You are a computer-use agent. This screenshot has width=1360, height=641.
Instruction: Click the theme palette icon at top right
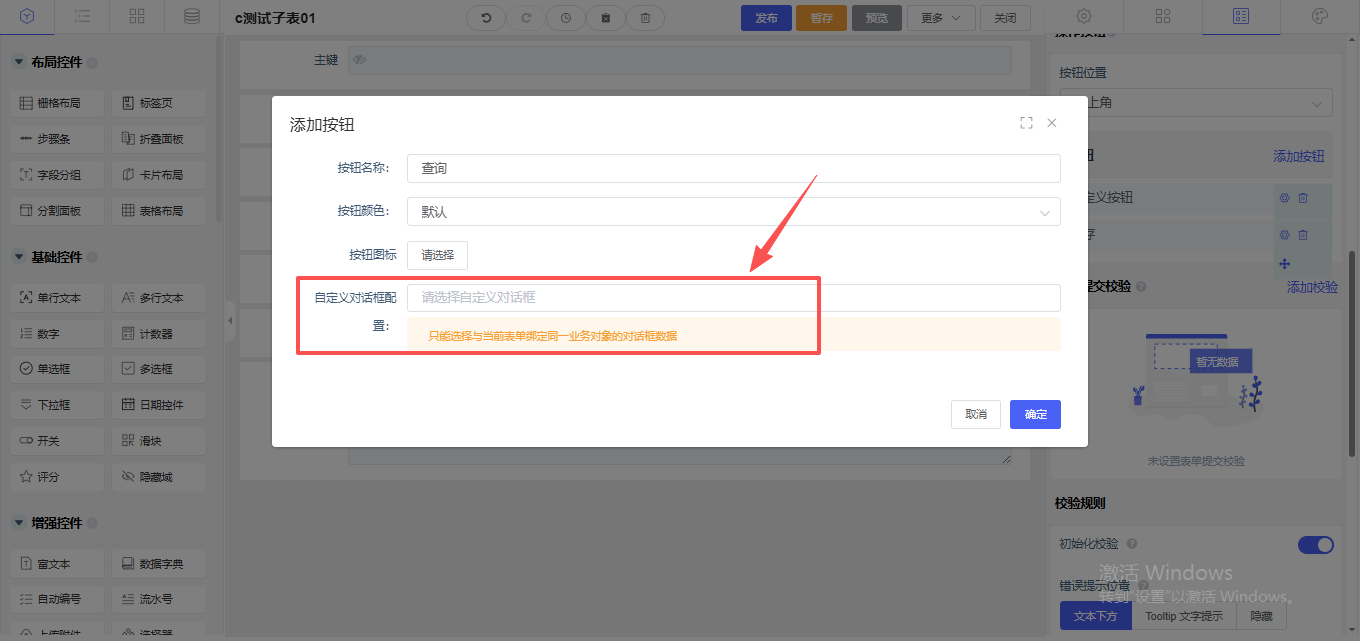[x=1319, y=17]
